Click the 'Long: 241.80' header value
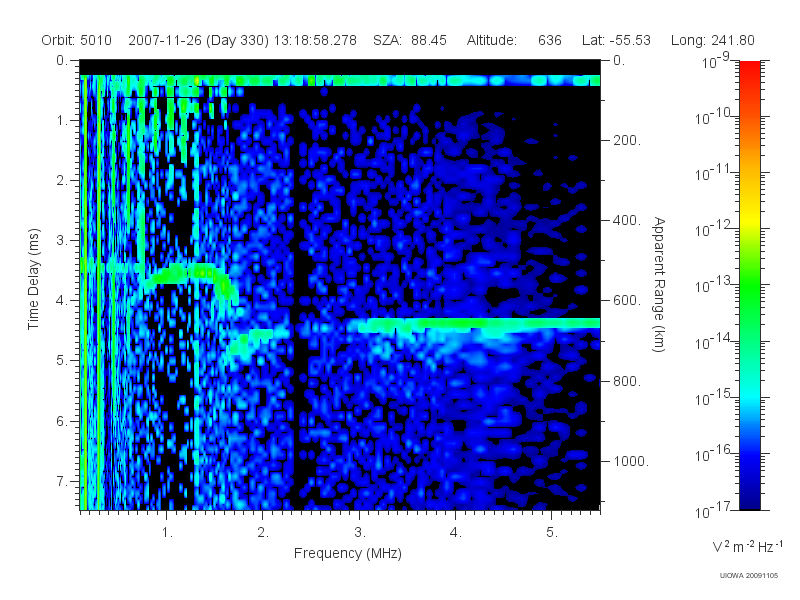Screen dimensions: 800x600 click(712, 40)
